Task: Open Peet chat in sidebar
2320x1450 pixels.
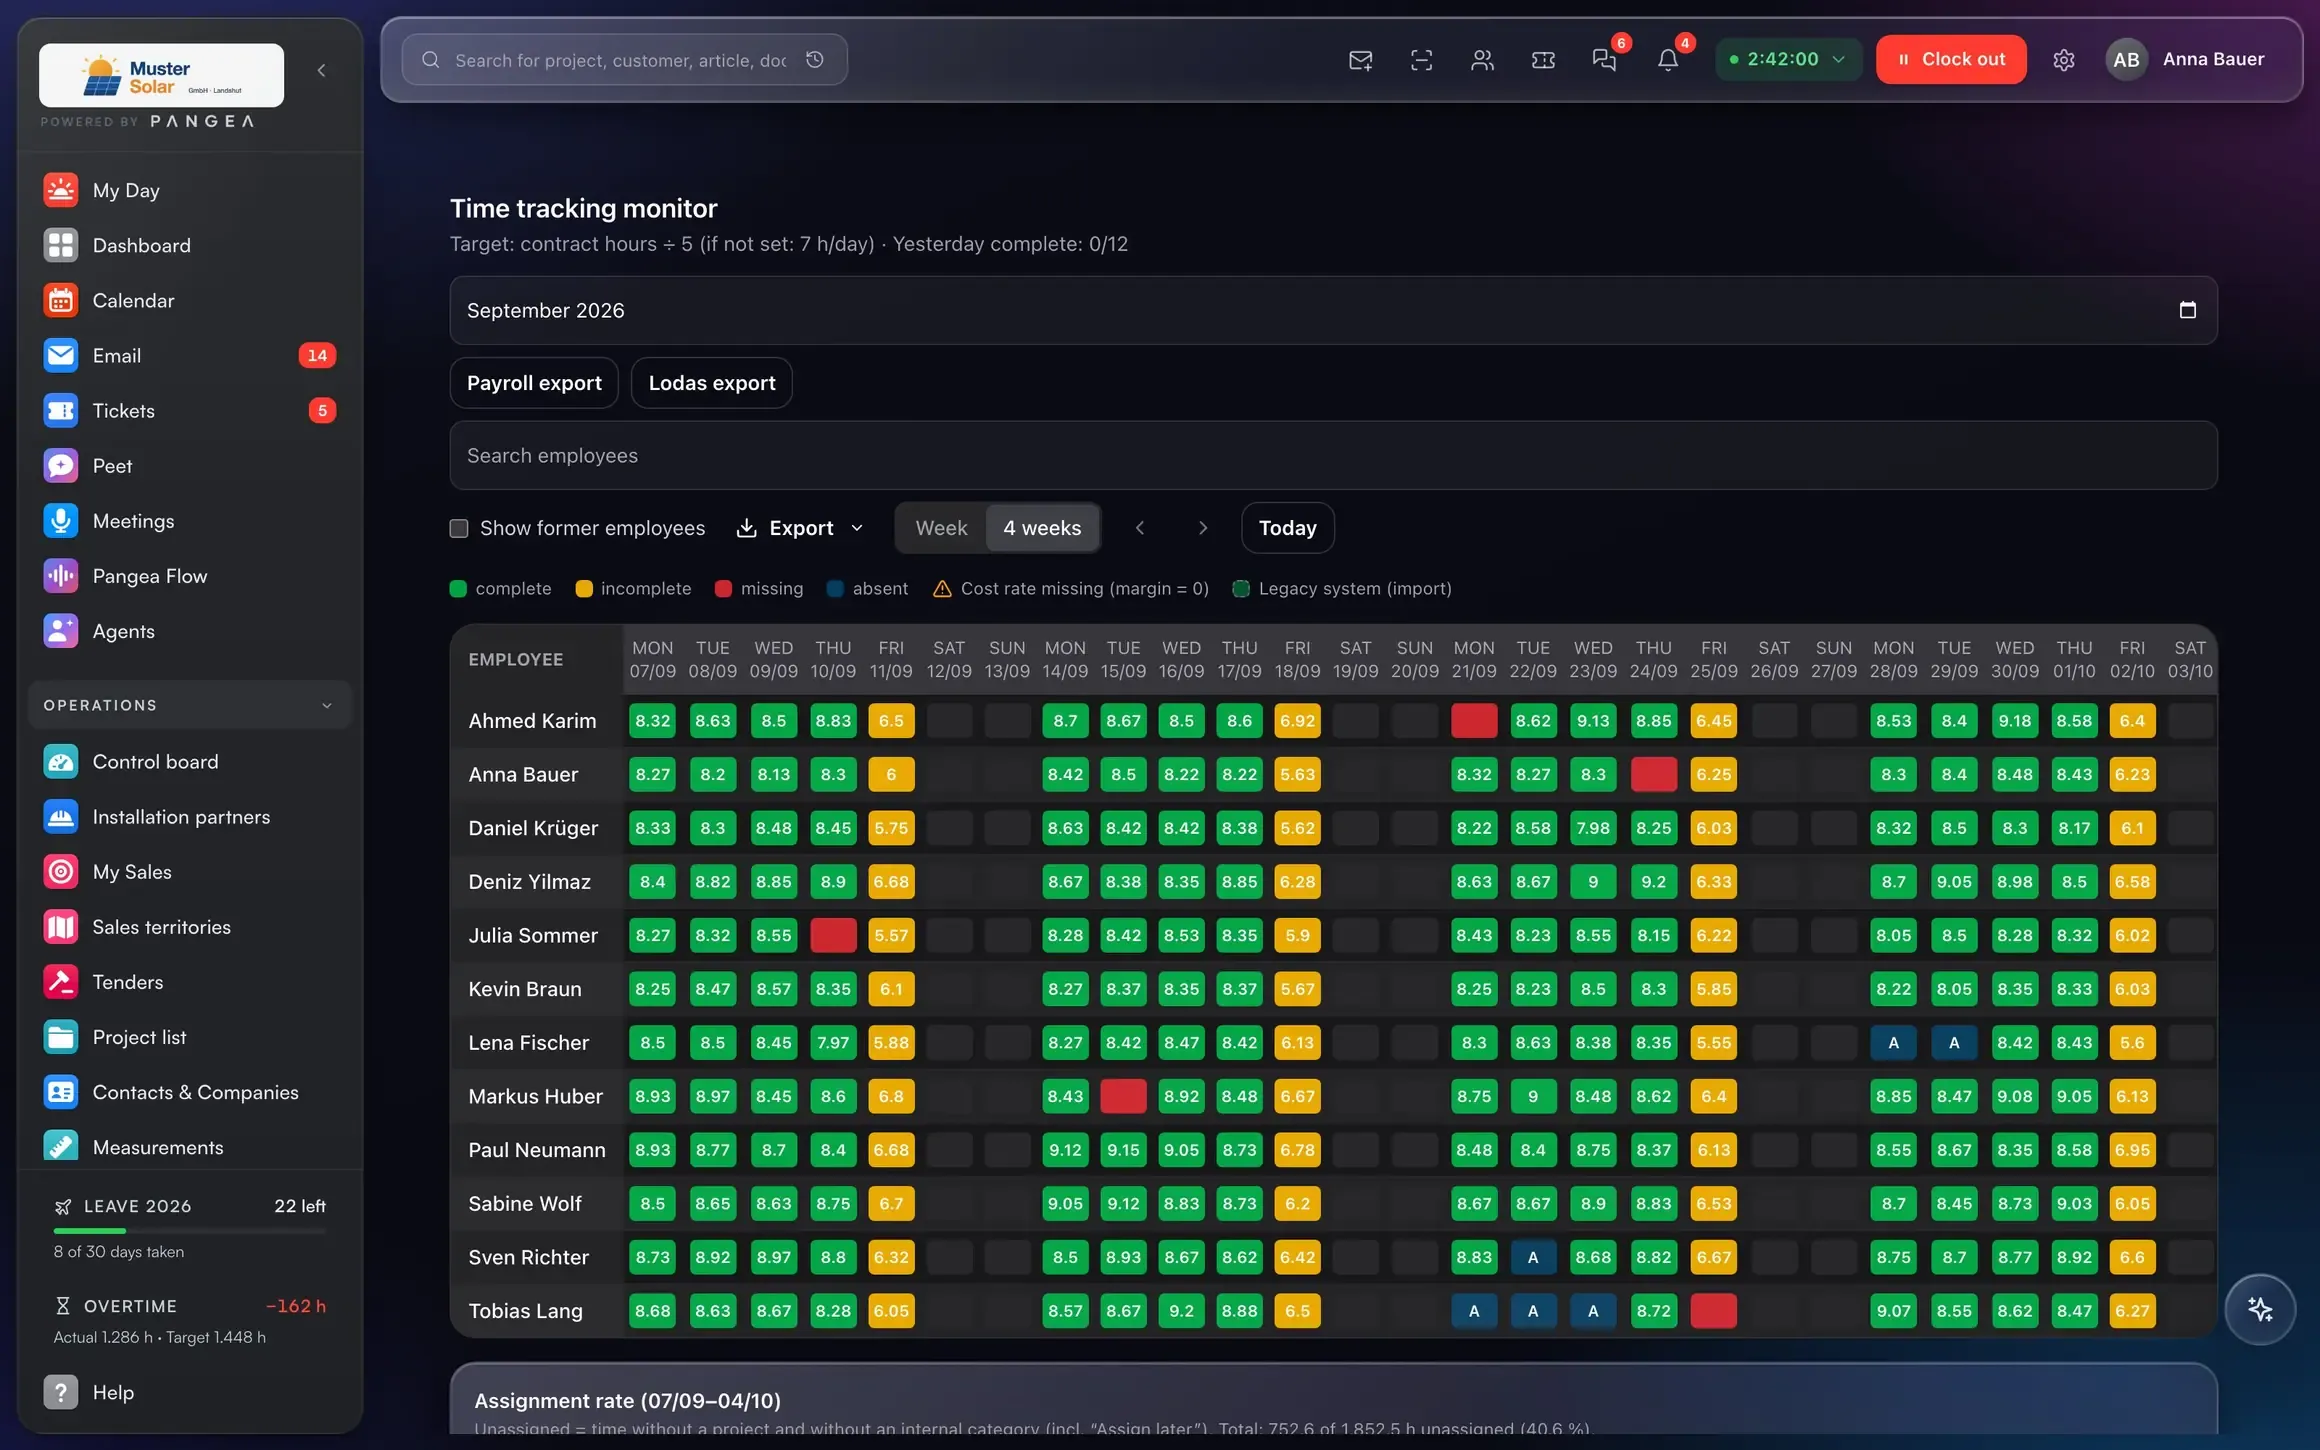Action: coord(190,466)
